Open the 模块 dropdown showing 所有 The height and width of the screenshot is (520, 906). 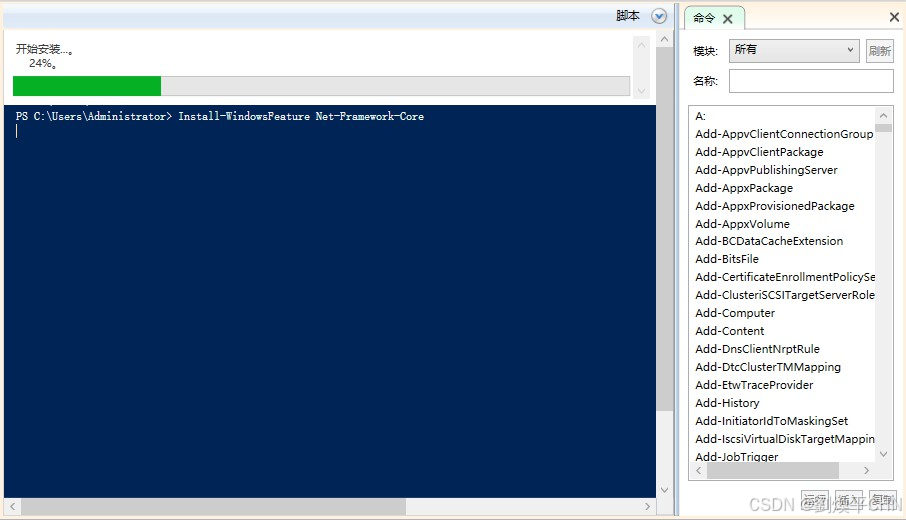click(x=794, y=50)
